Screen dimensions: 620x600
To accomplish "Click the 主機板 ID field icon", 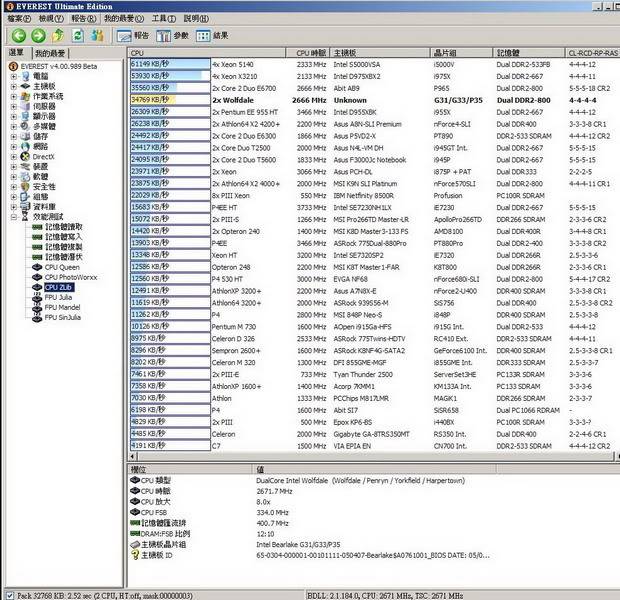I will tap(135, 555).
